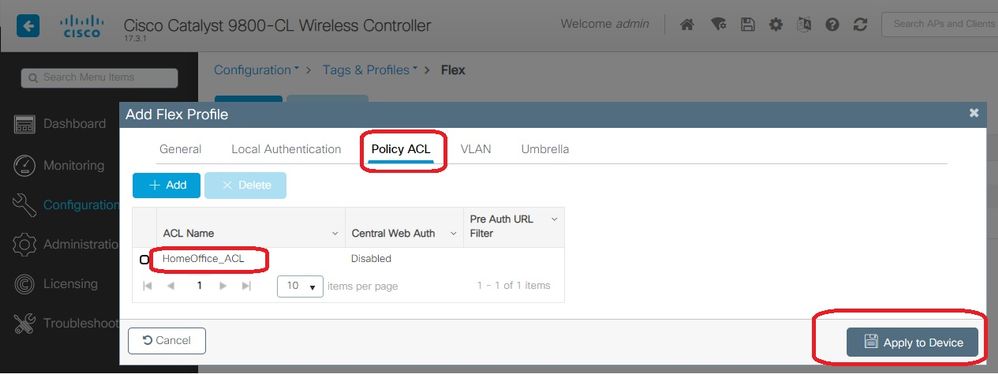This screenshot has width=998, height=374.
Task: Click the Help question mark icon
Action: [x=832, y=25]
